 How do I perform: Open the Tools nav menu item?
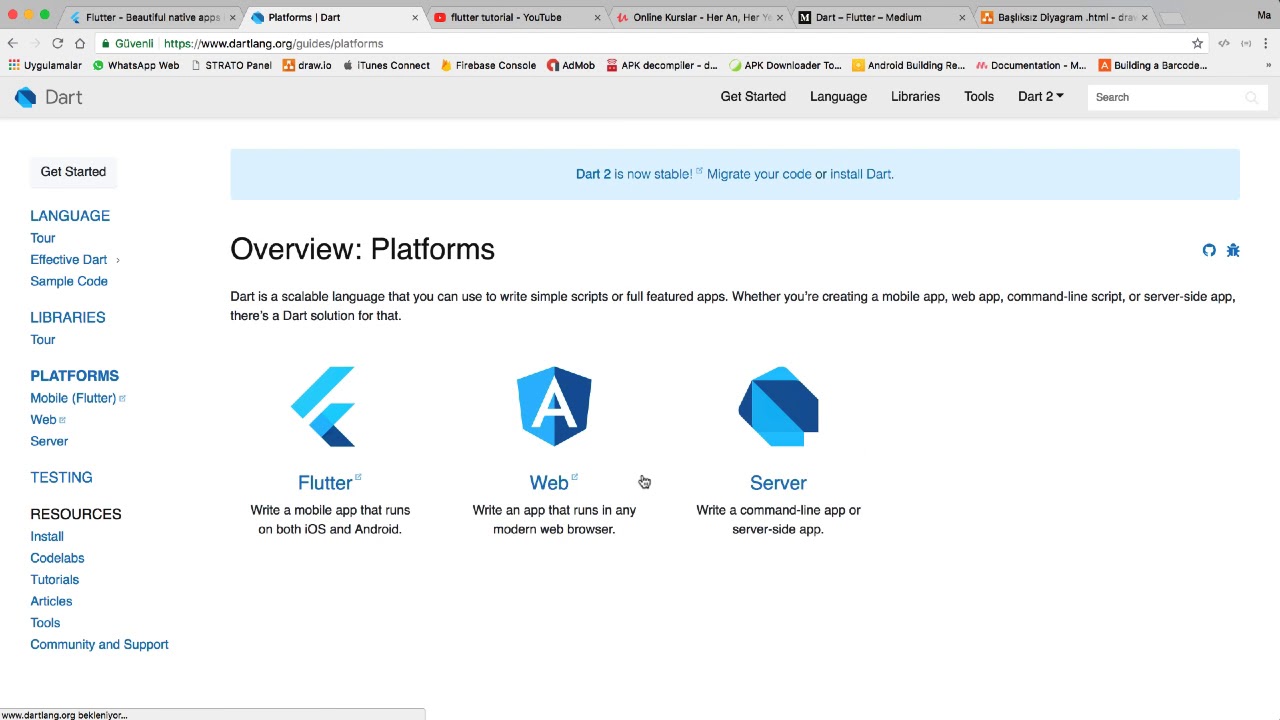click(x=979, y=97)
